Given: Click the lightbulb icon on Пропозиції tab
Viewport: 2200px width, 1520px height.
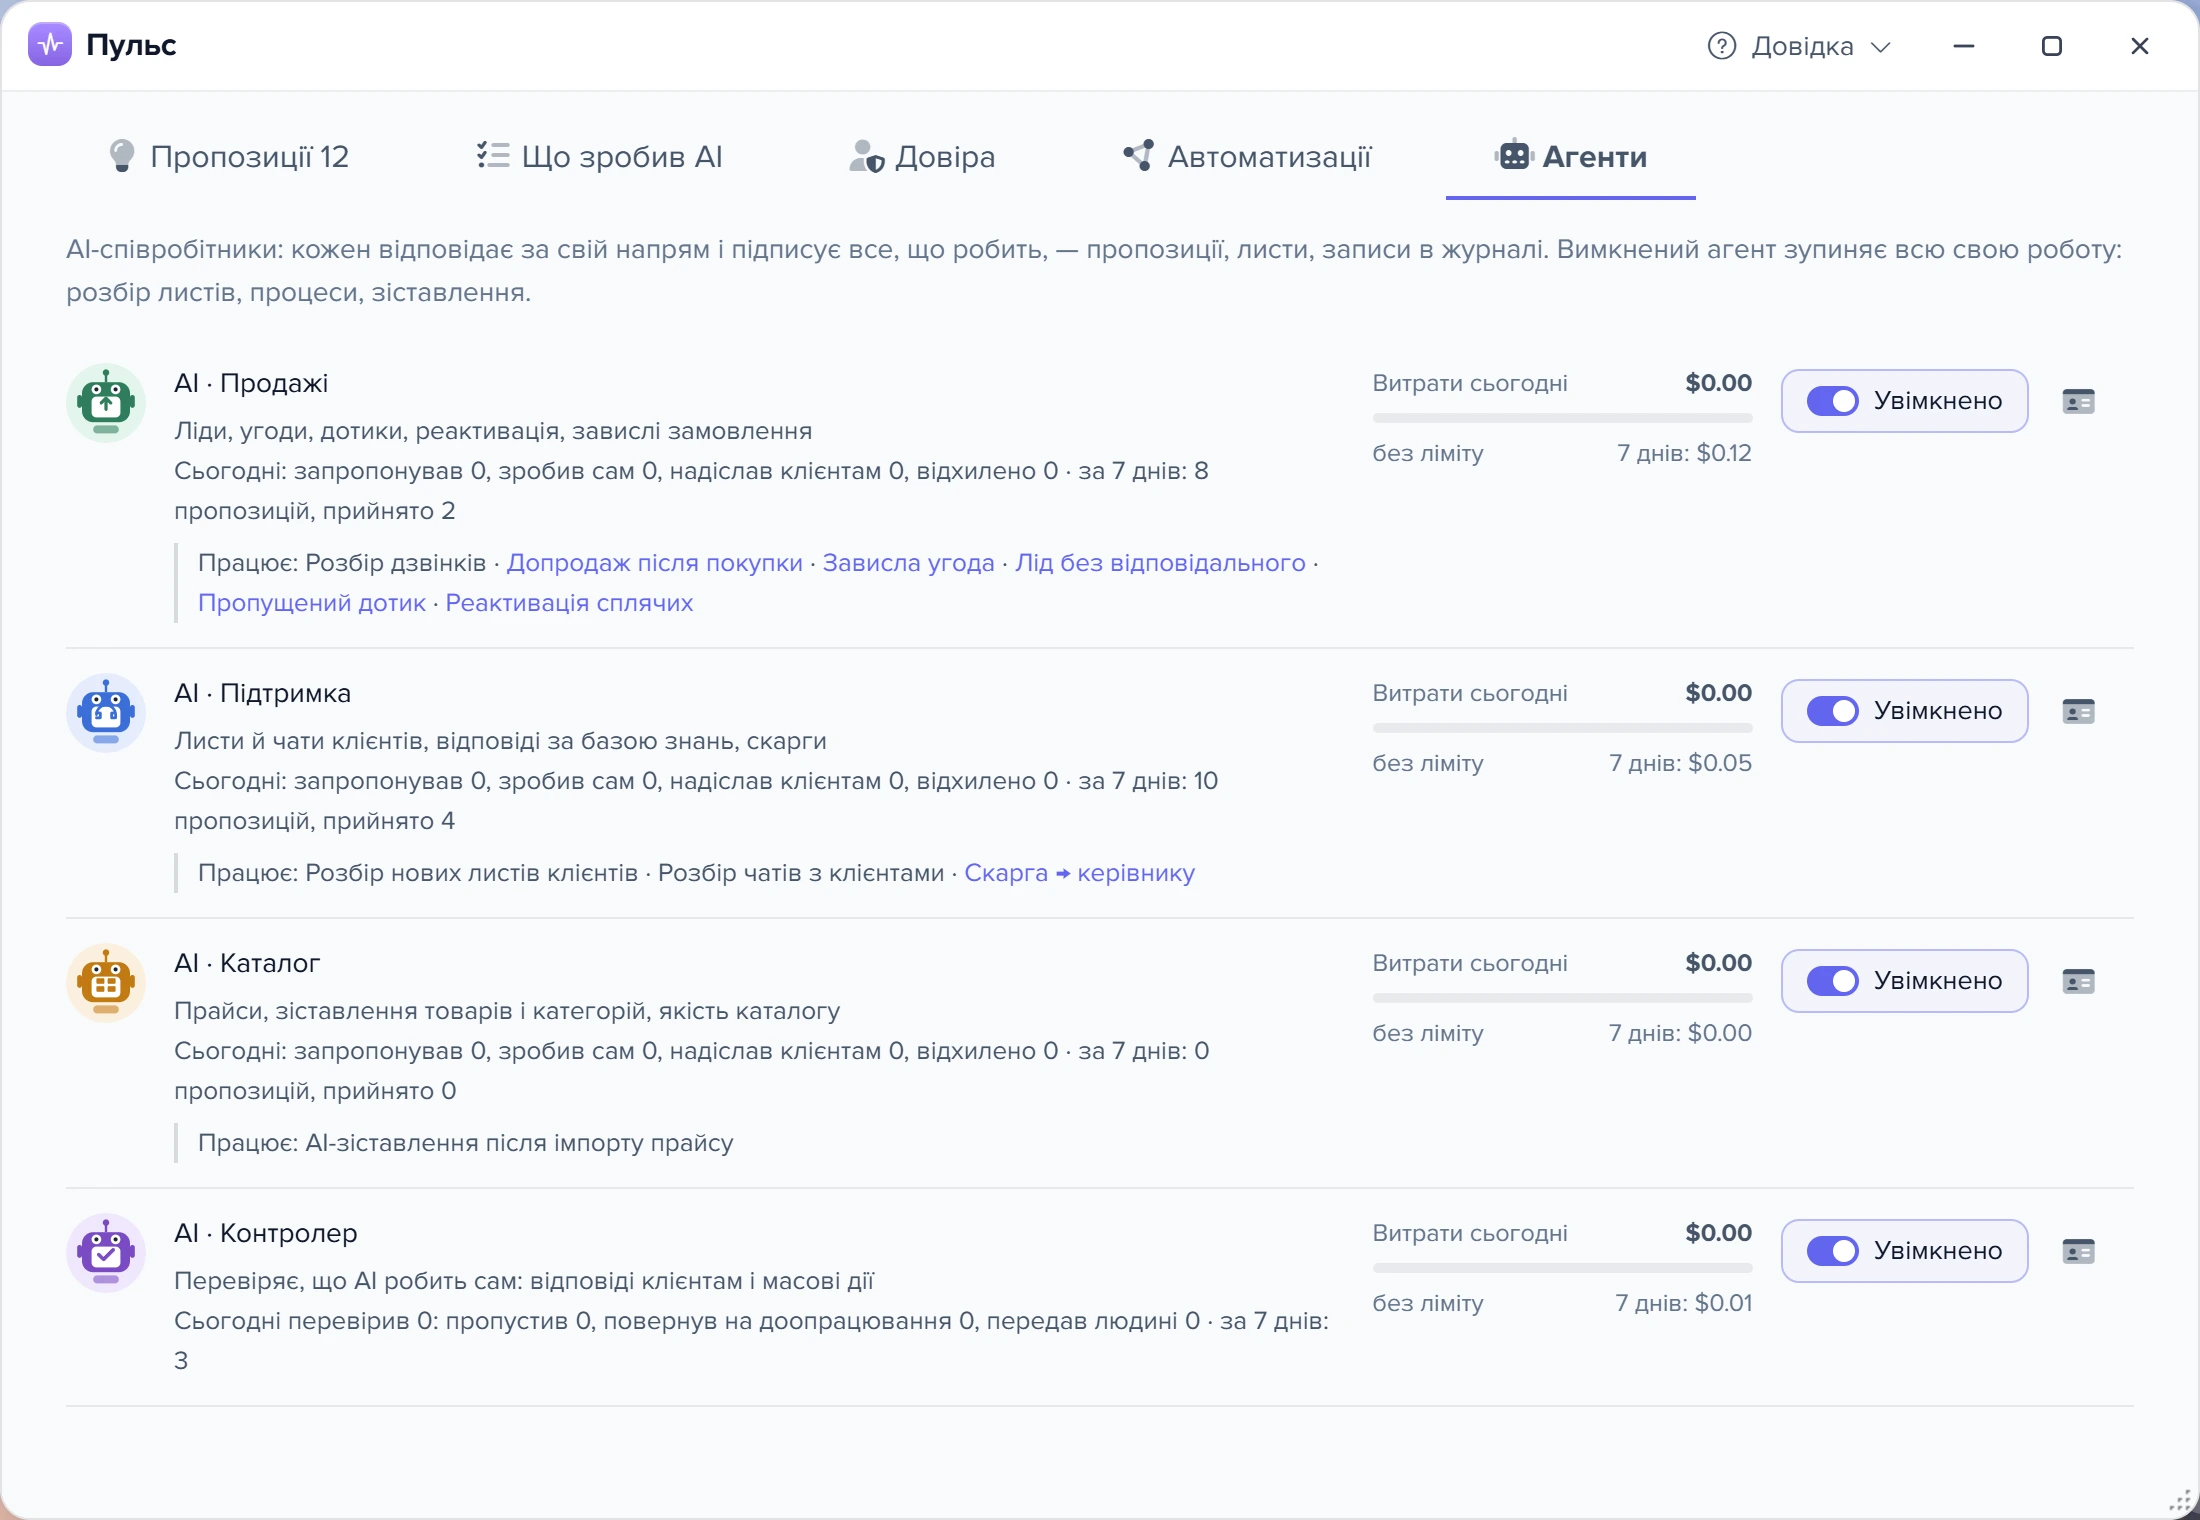Looking at the screenshot, I should [x=122, y=156].
